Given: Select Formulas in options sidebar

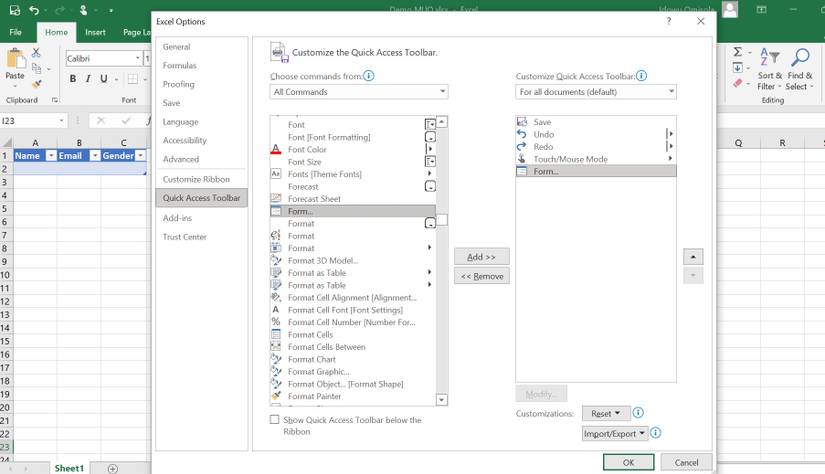Looking at the screenshot, I should [202, 65].
